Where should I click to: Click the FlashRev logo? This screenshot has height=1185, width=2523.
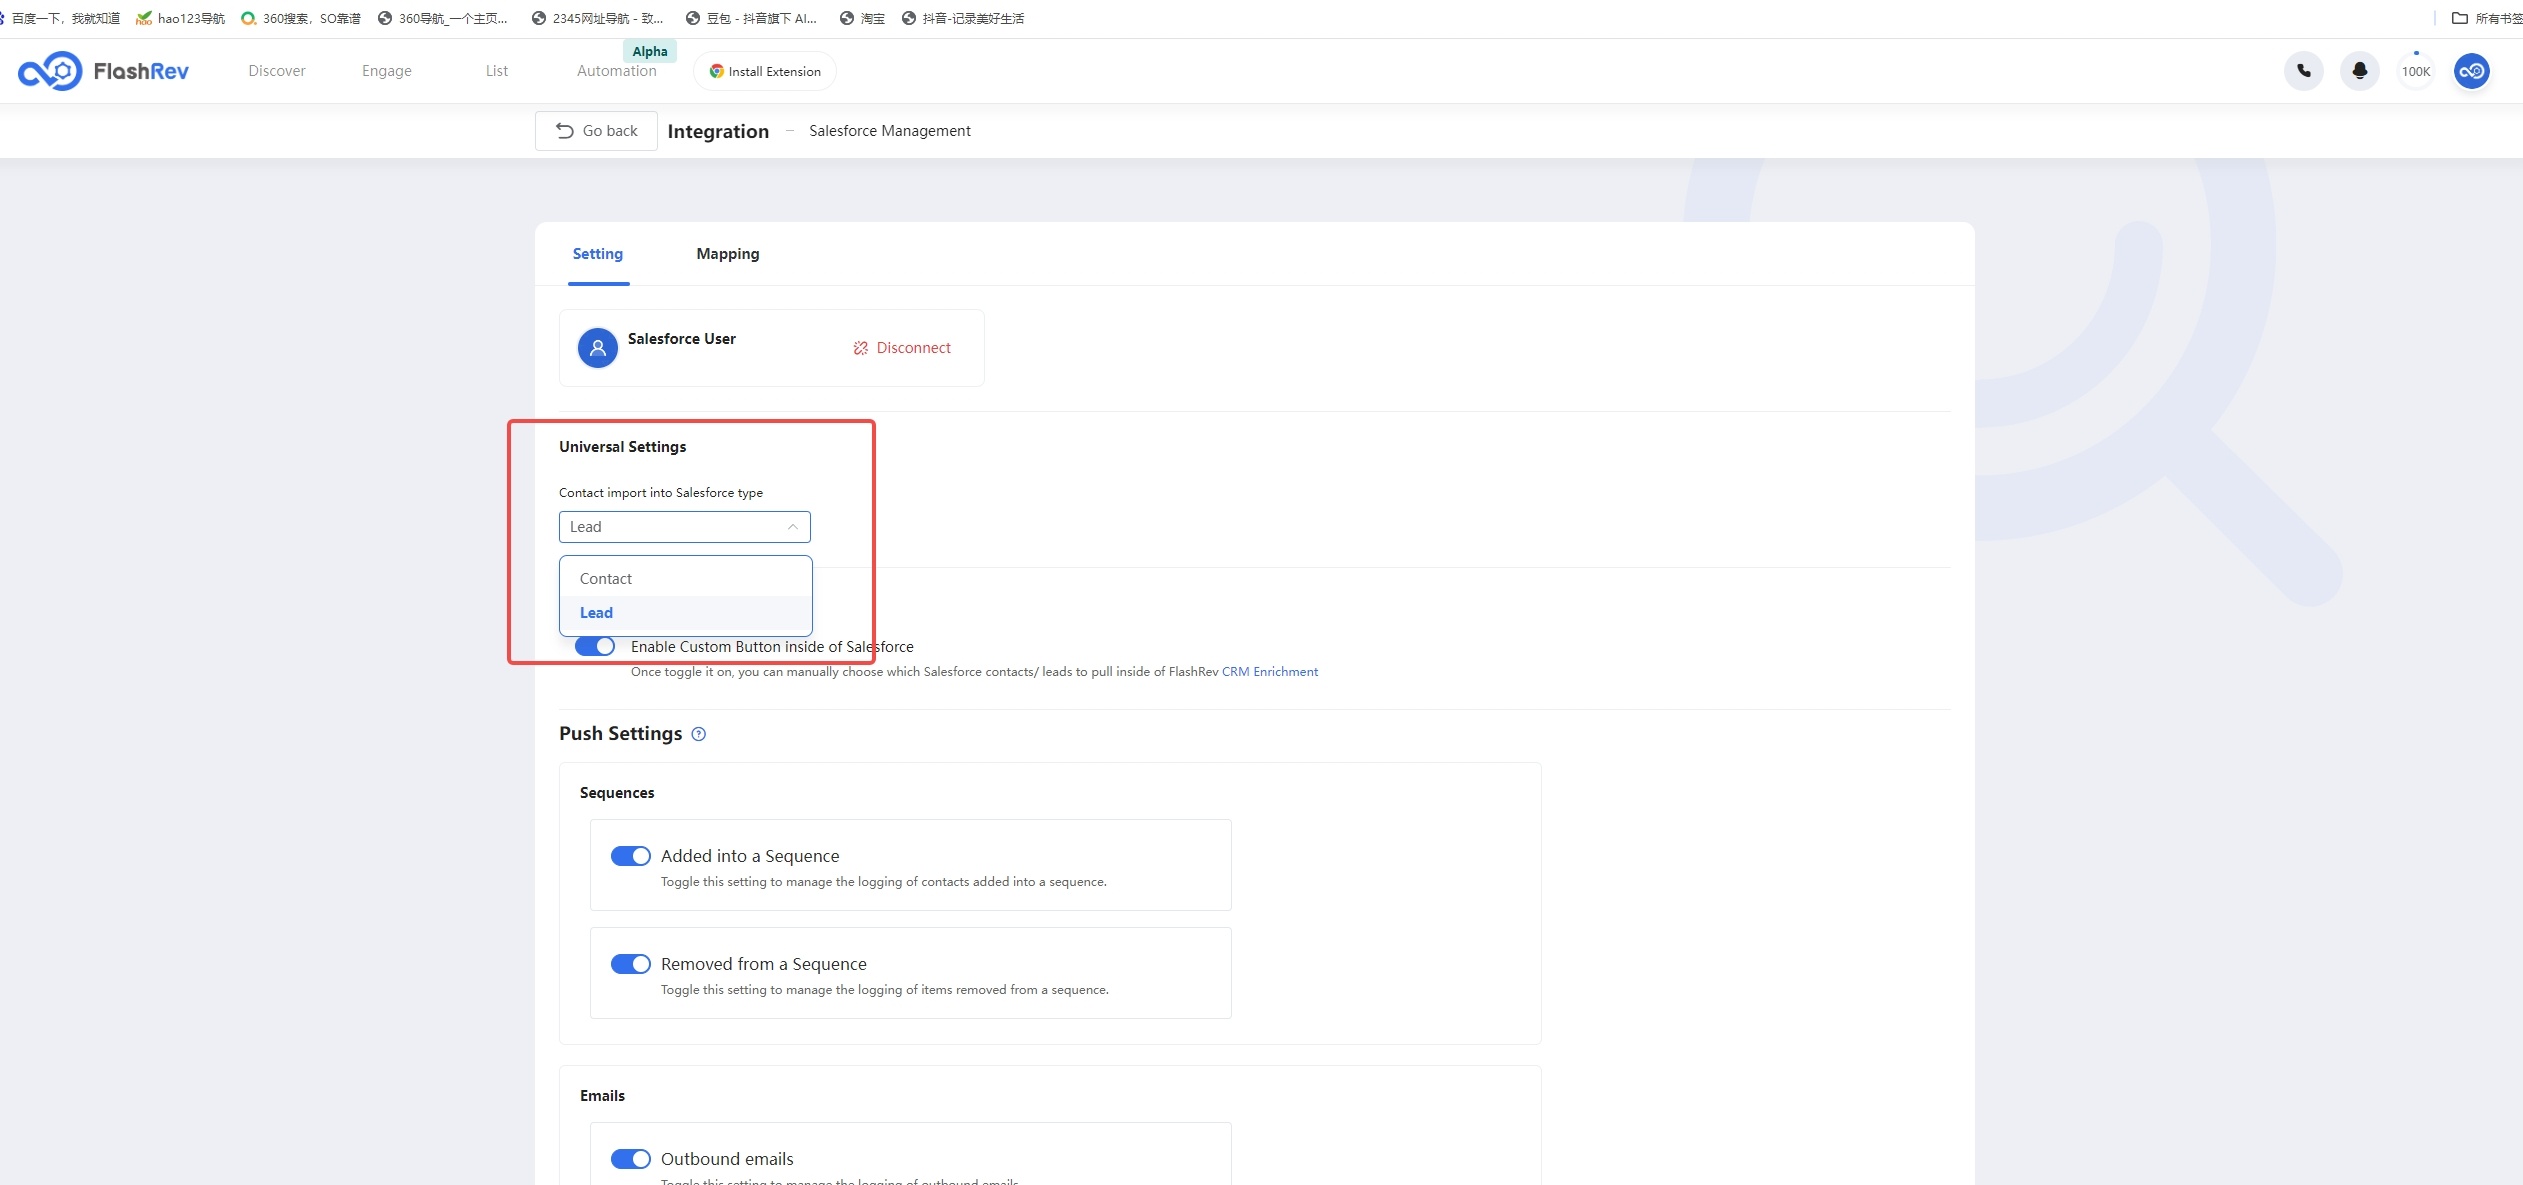click(x=103, y=71)
